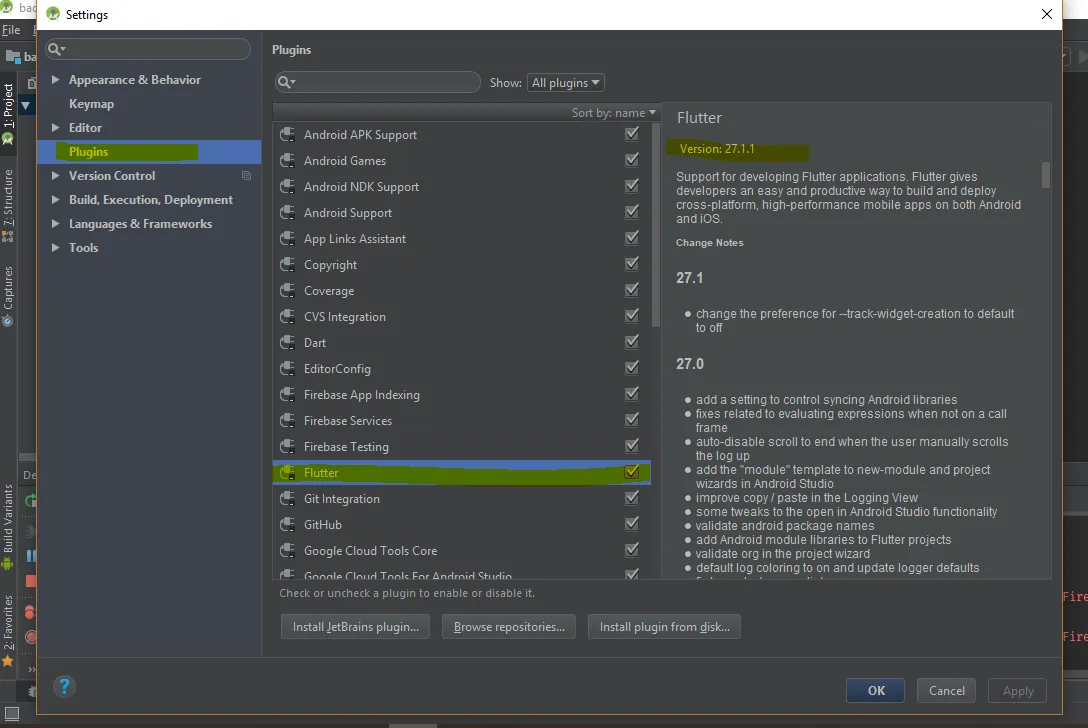The width and height of the screenshot is (1088, 728).
Task: Open the Sort by name dropdown
Action: click(613, 112)
